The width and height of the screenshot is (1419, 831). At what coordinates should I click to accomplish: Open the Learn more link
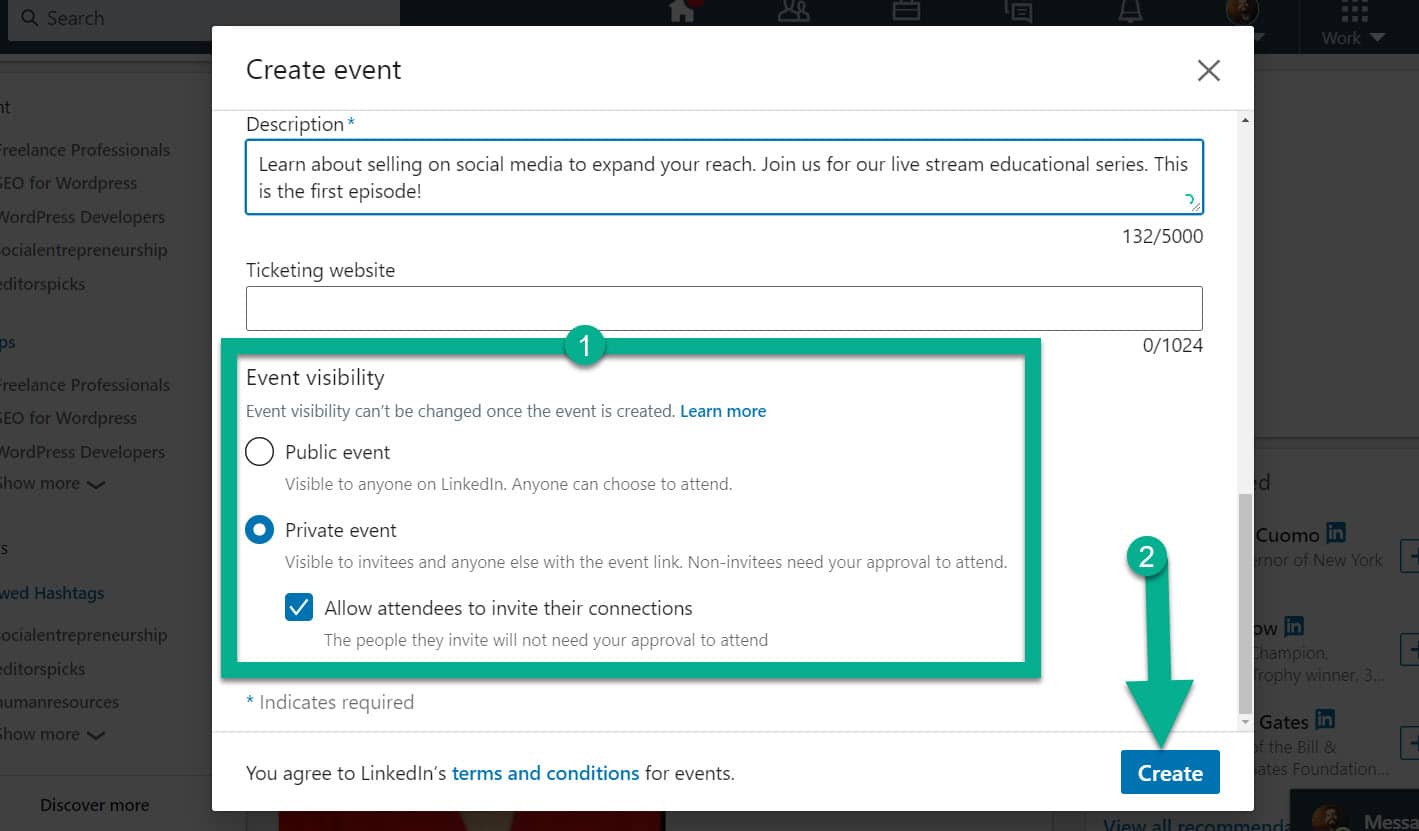pyautogui.click(x=723, y=411)
